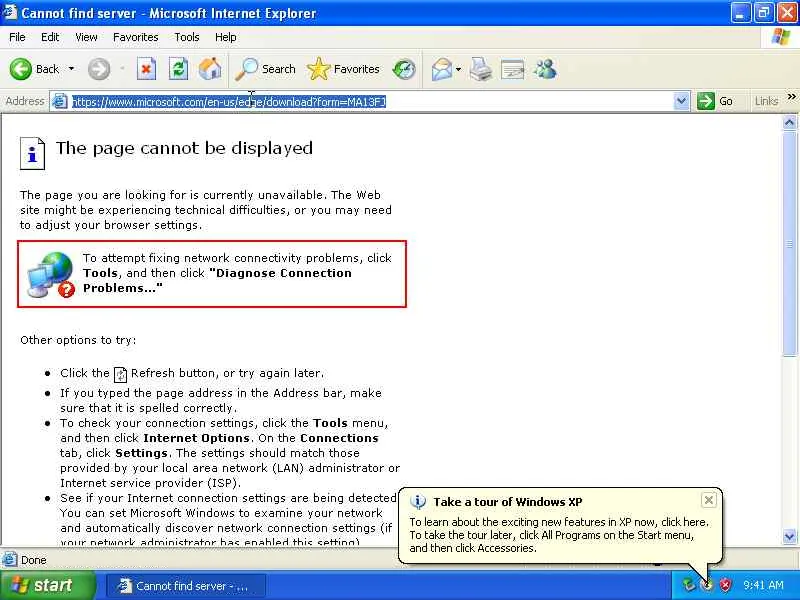Click the red security shield tray icon

tap(725, 585)
